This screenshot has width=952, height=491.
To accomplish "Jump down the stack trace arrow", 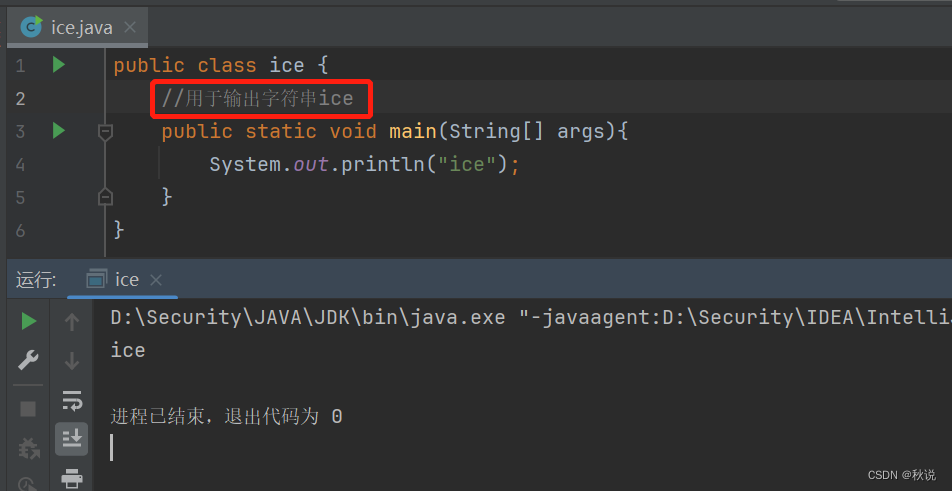I will coord(72,361).
